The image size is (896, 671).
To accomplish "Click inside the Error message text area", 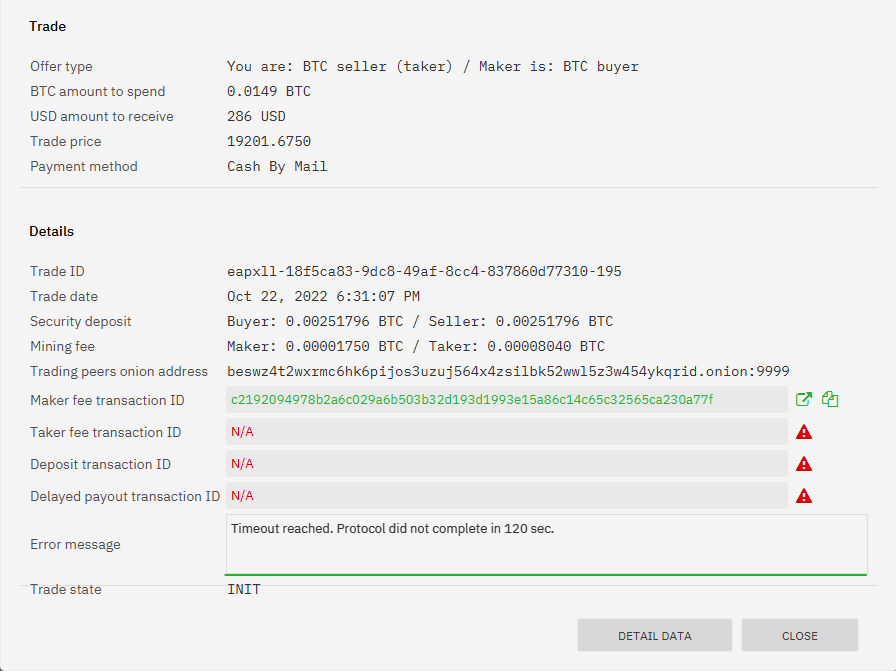I will click(x=546, y=544).
